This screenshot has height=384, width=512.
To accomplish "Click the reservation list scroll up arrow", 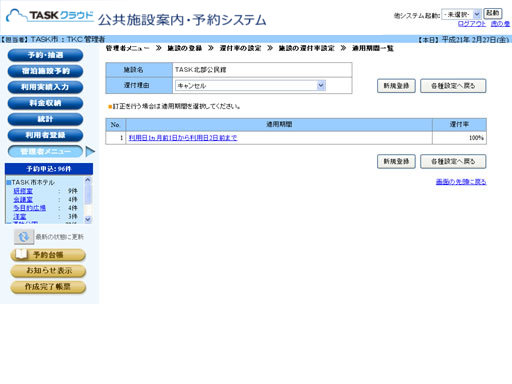I will coord(88,180).
